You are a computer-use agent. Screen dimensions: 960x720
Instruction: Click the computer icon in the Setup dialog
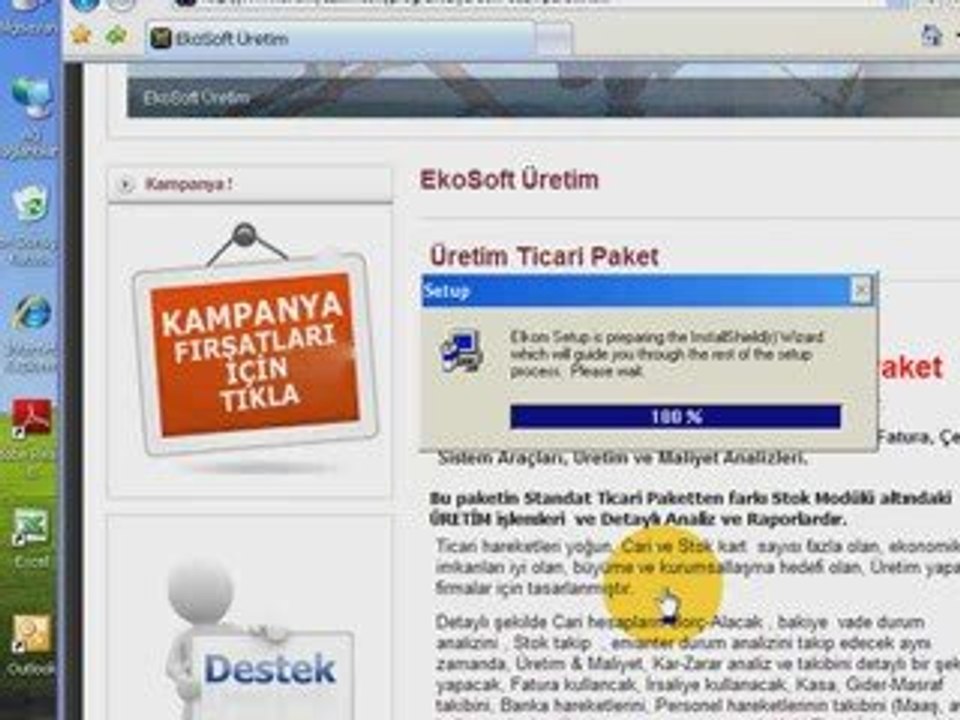tap(462, 351)
